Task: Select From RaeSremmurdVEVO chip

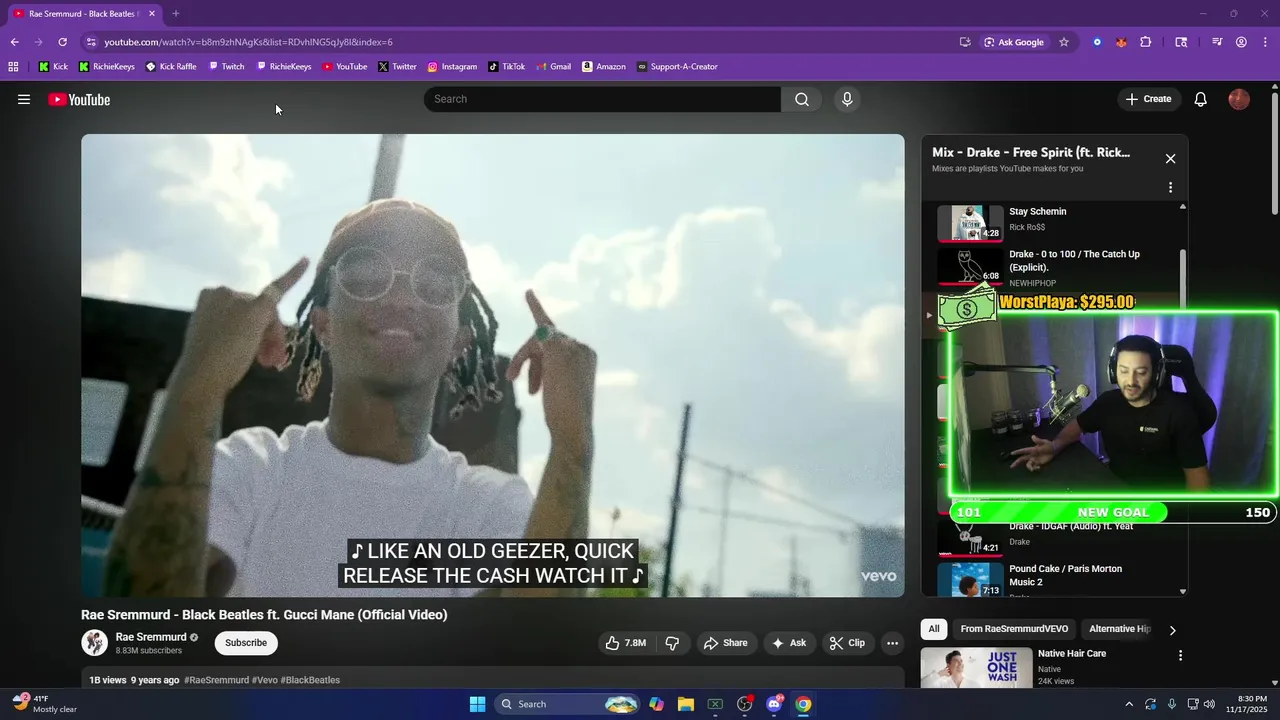Action: 1014,629
